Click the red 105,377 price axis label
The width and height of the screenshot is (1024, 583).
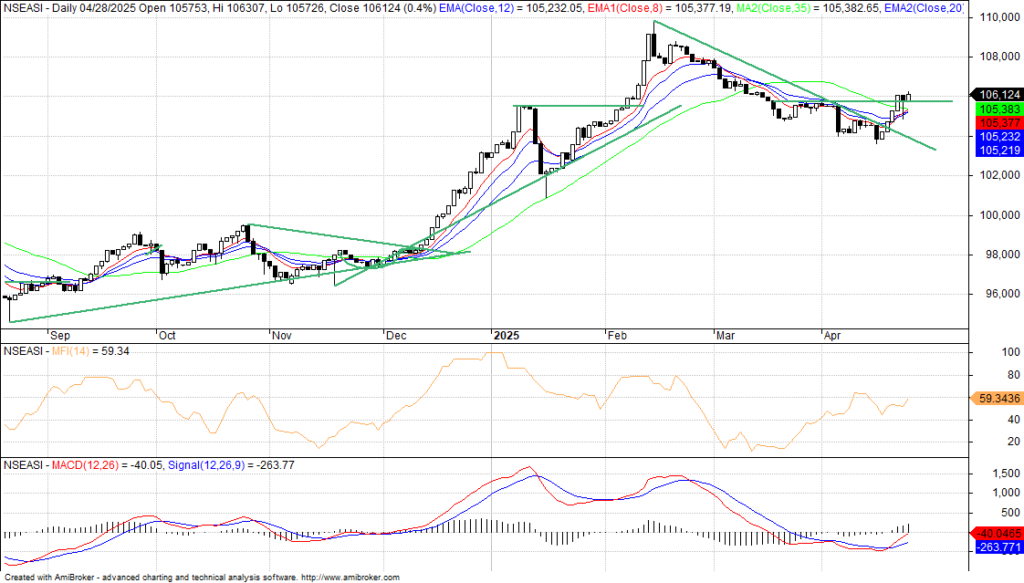pos(996,122)
